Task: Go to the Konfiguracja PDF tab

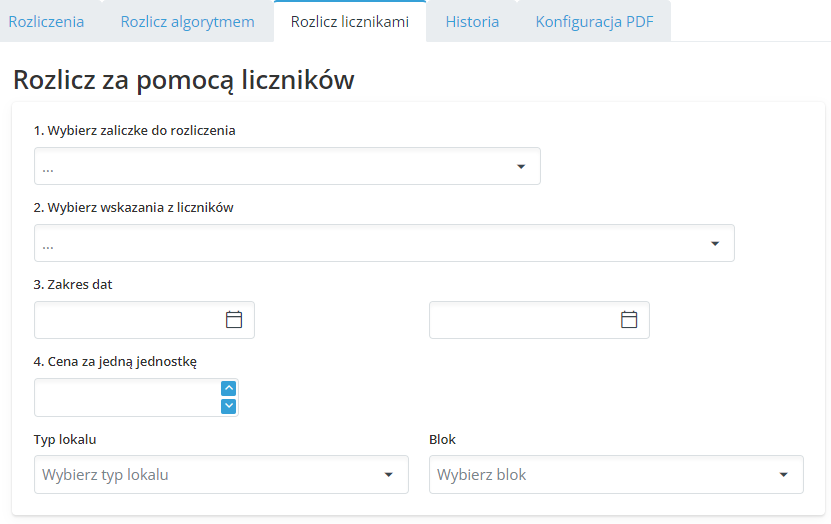Action: coord(594,22)
